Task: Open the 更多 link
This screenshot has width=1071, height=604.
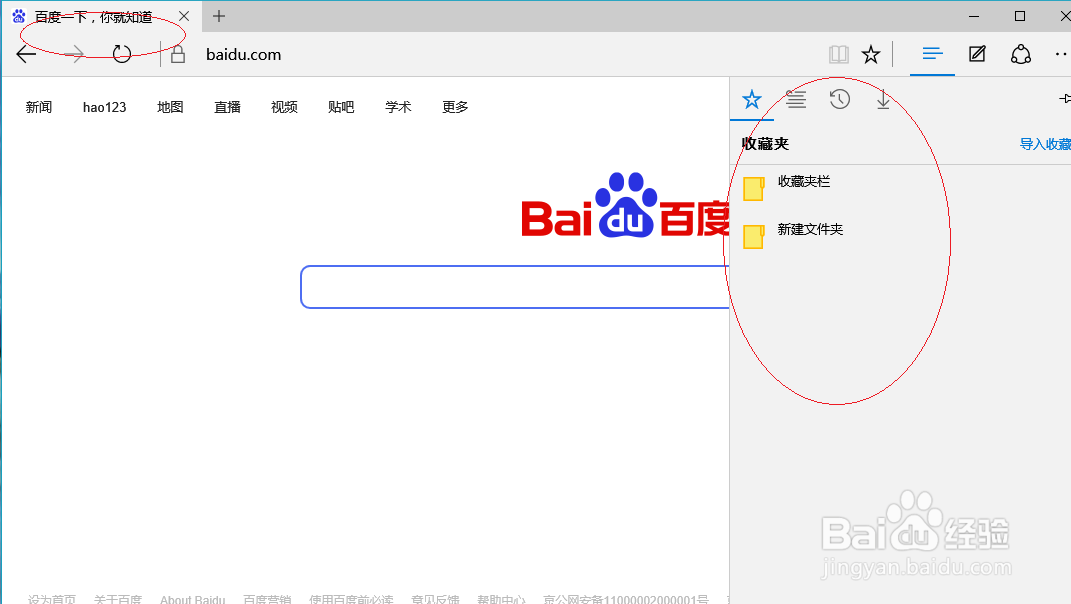Action: (455, 107)
